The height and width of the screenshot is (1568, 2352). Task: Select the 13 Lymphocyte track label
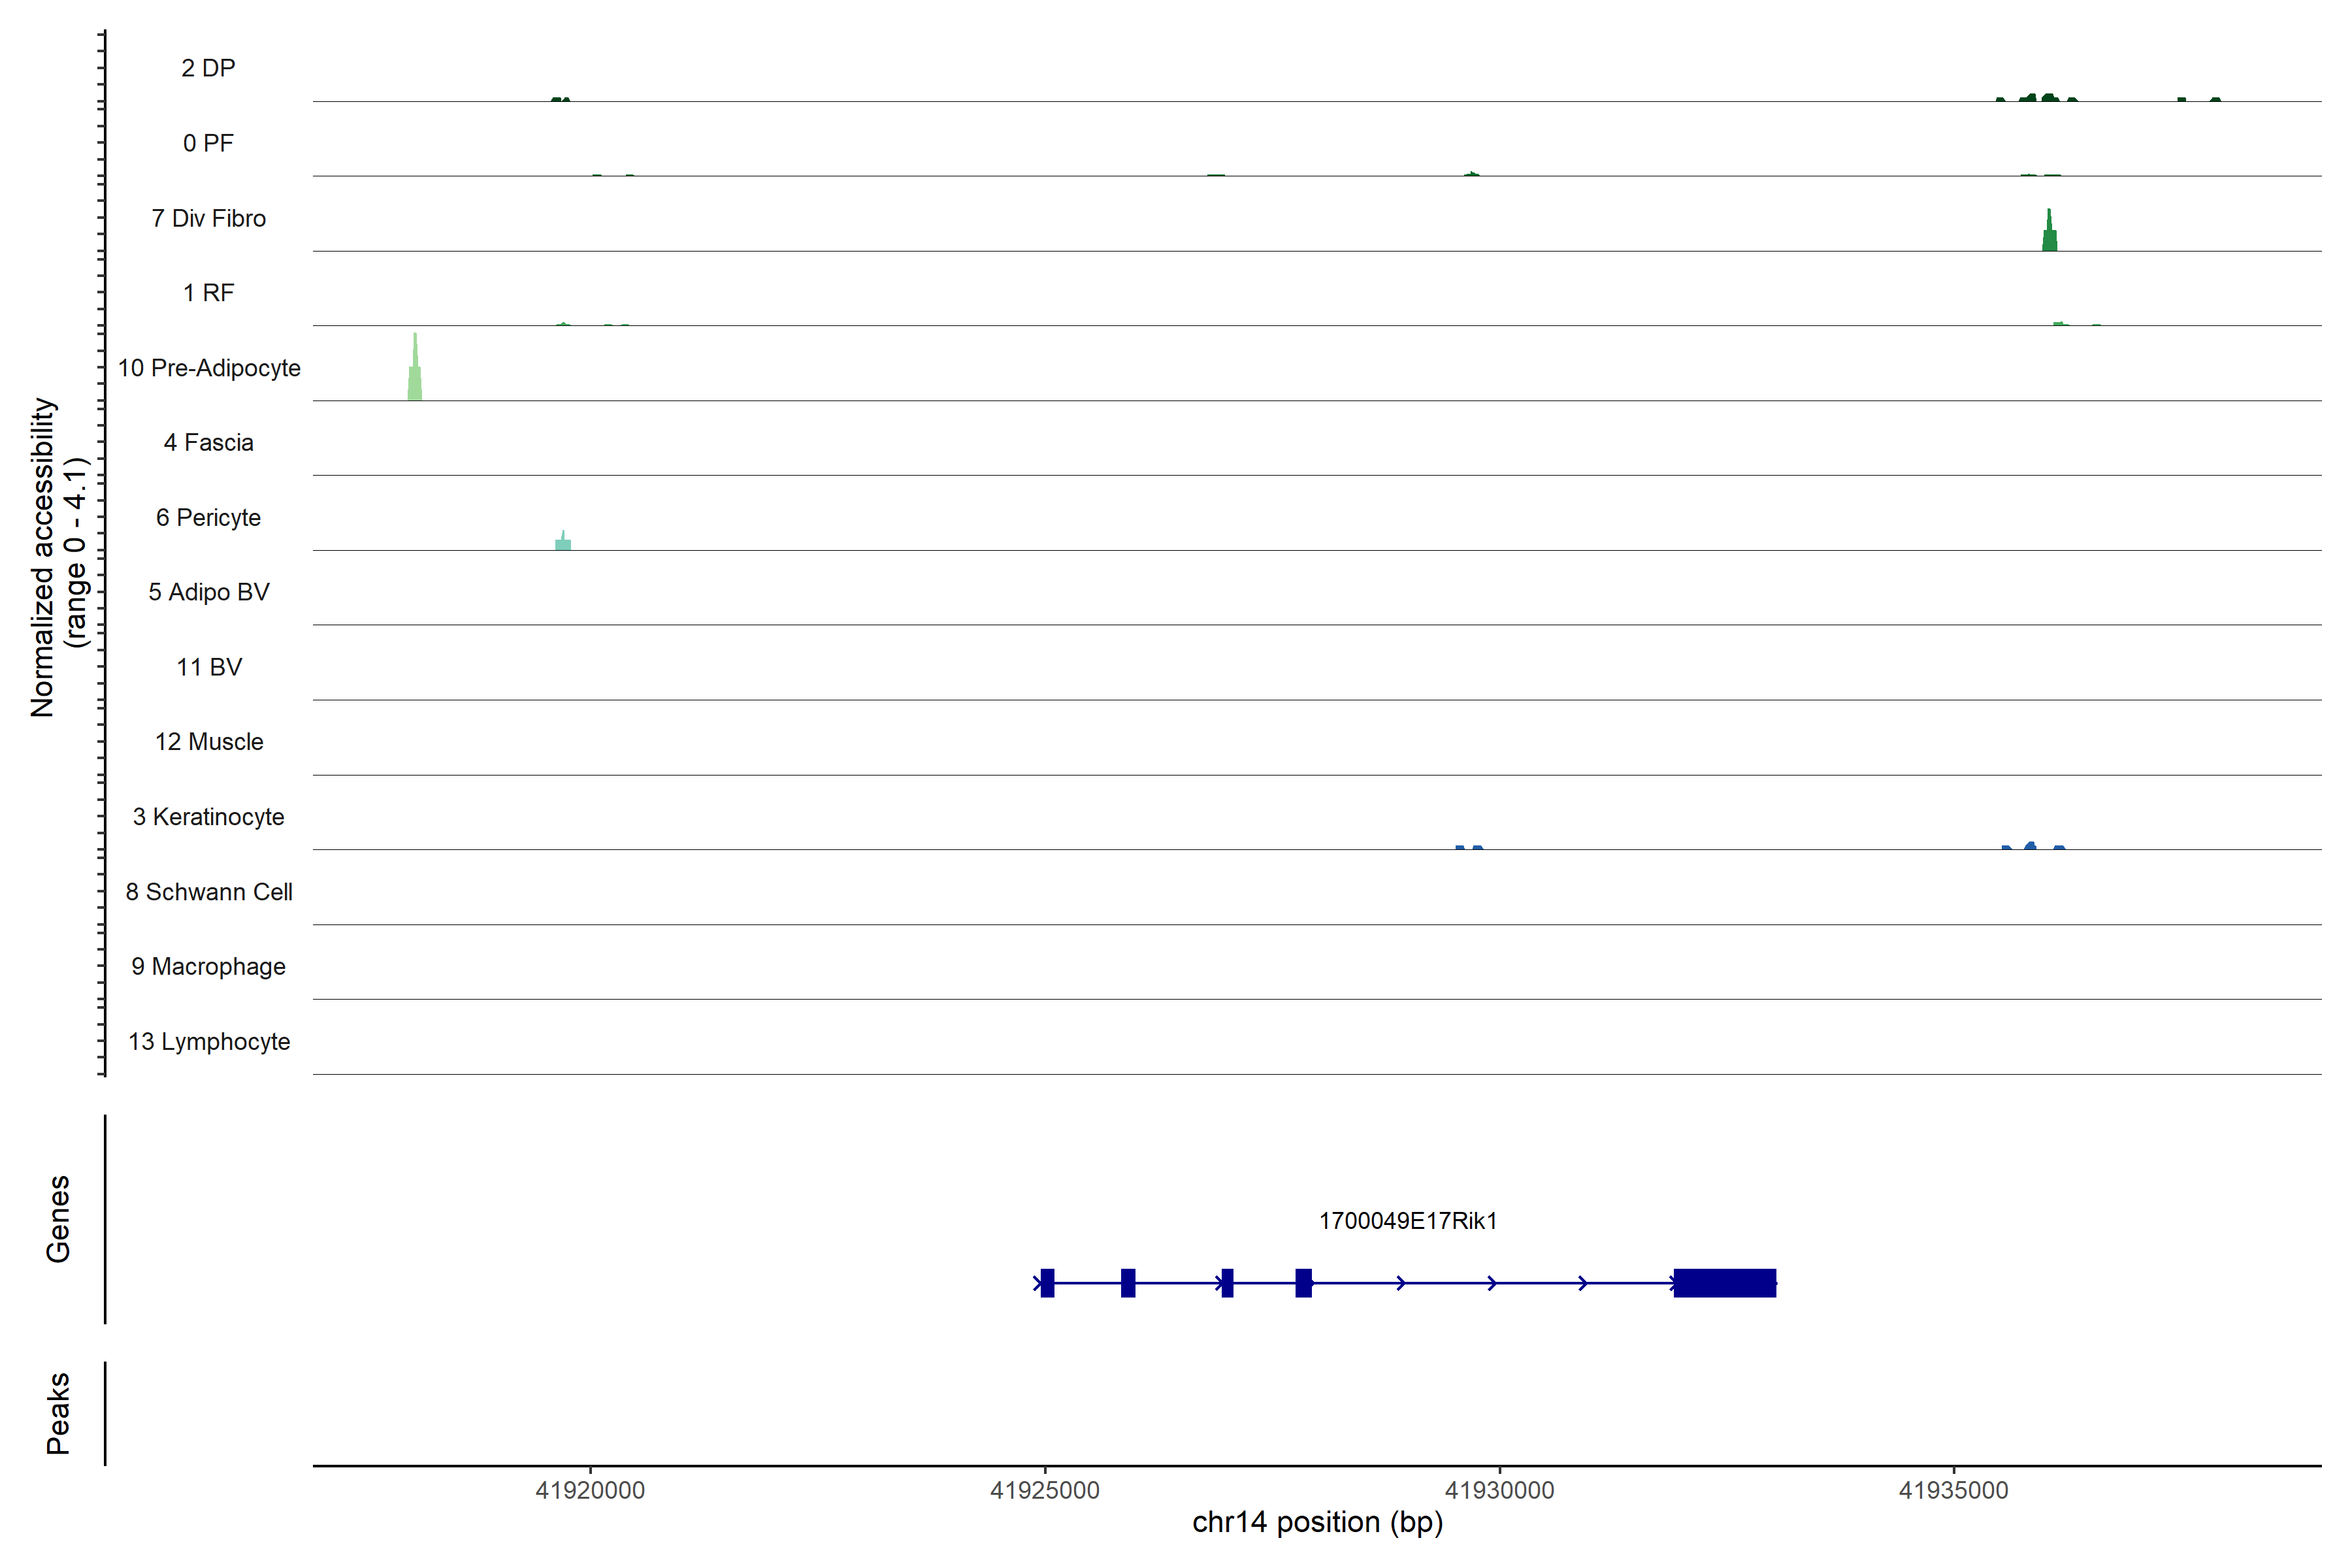208,1041
